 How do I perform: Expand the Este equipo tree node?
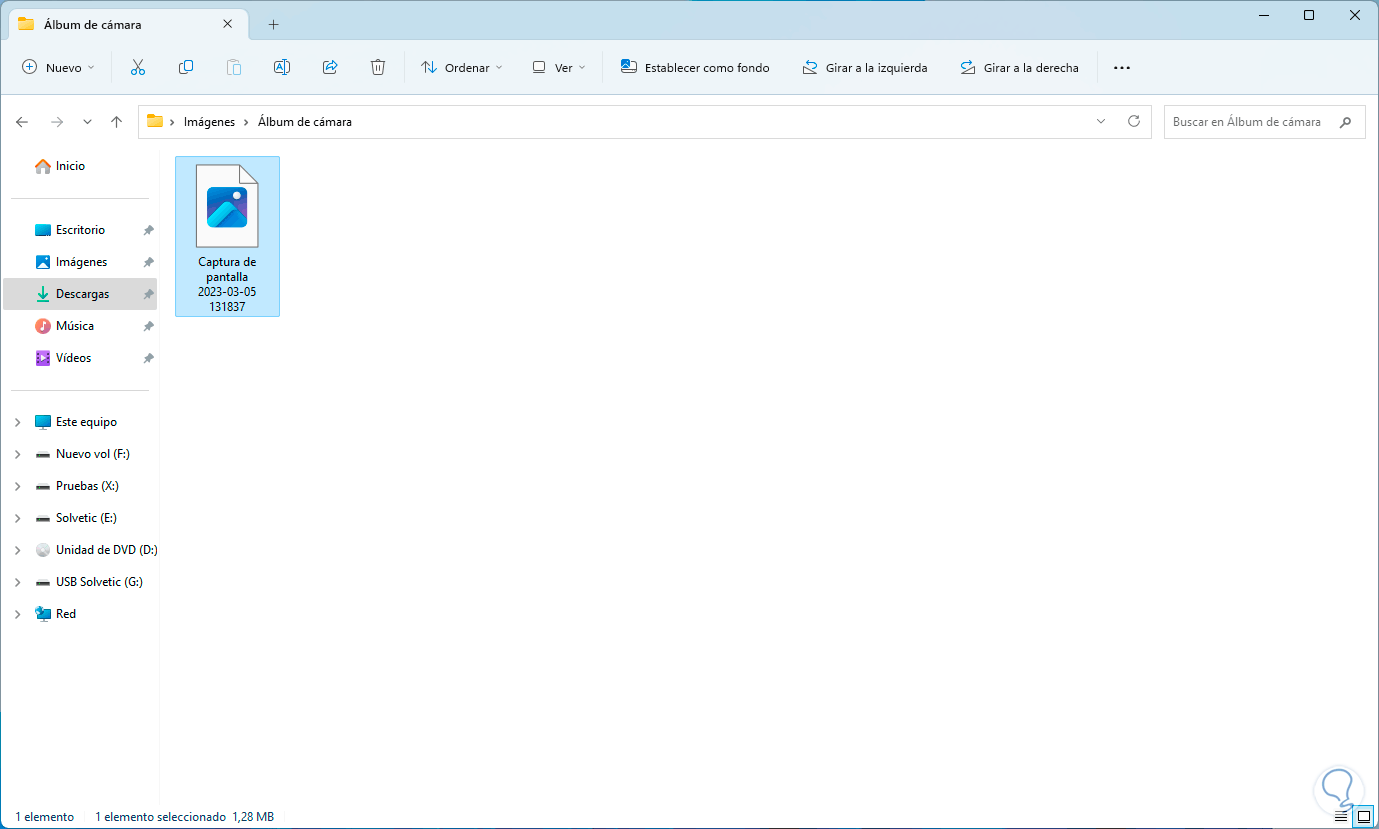pos(17,422)
